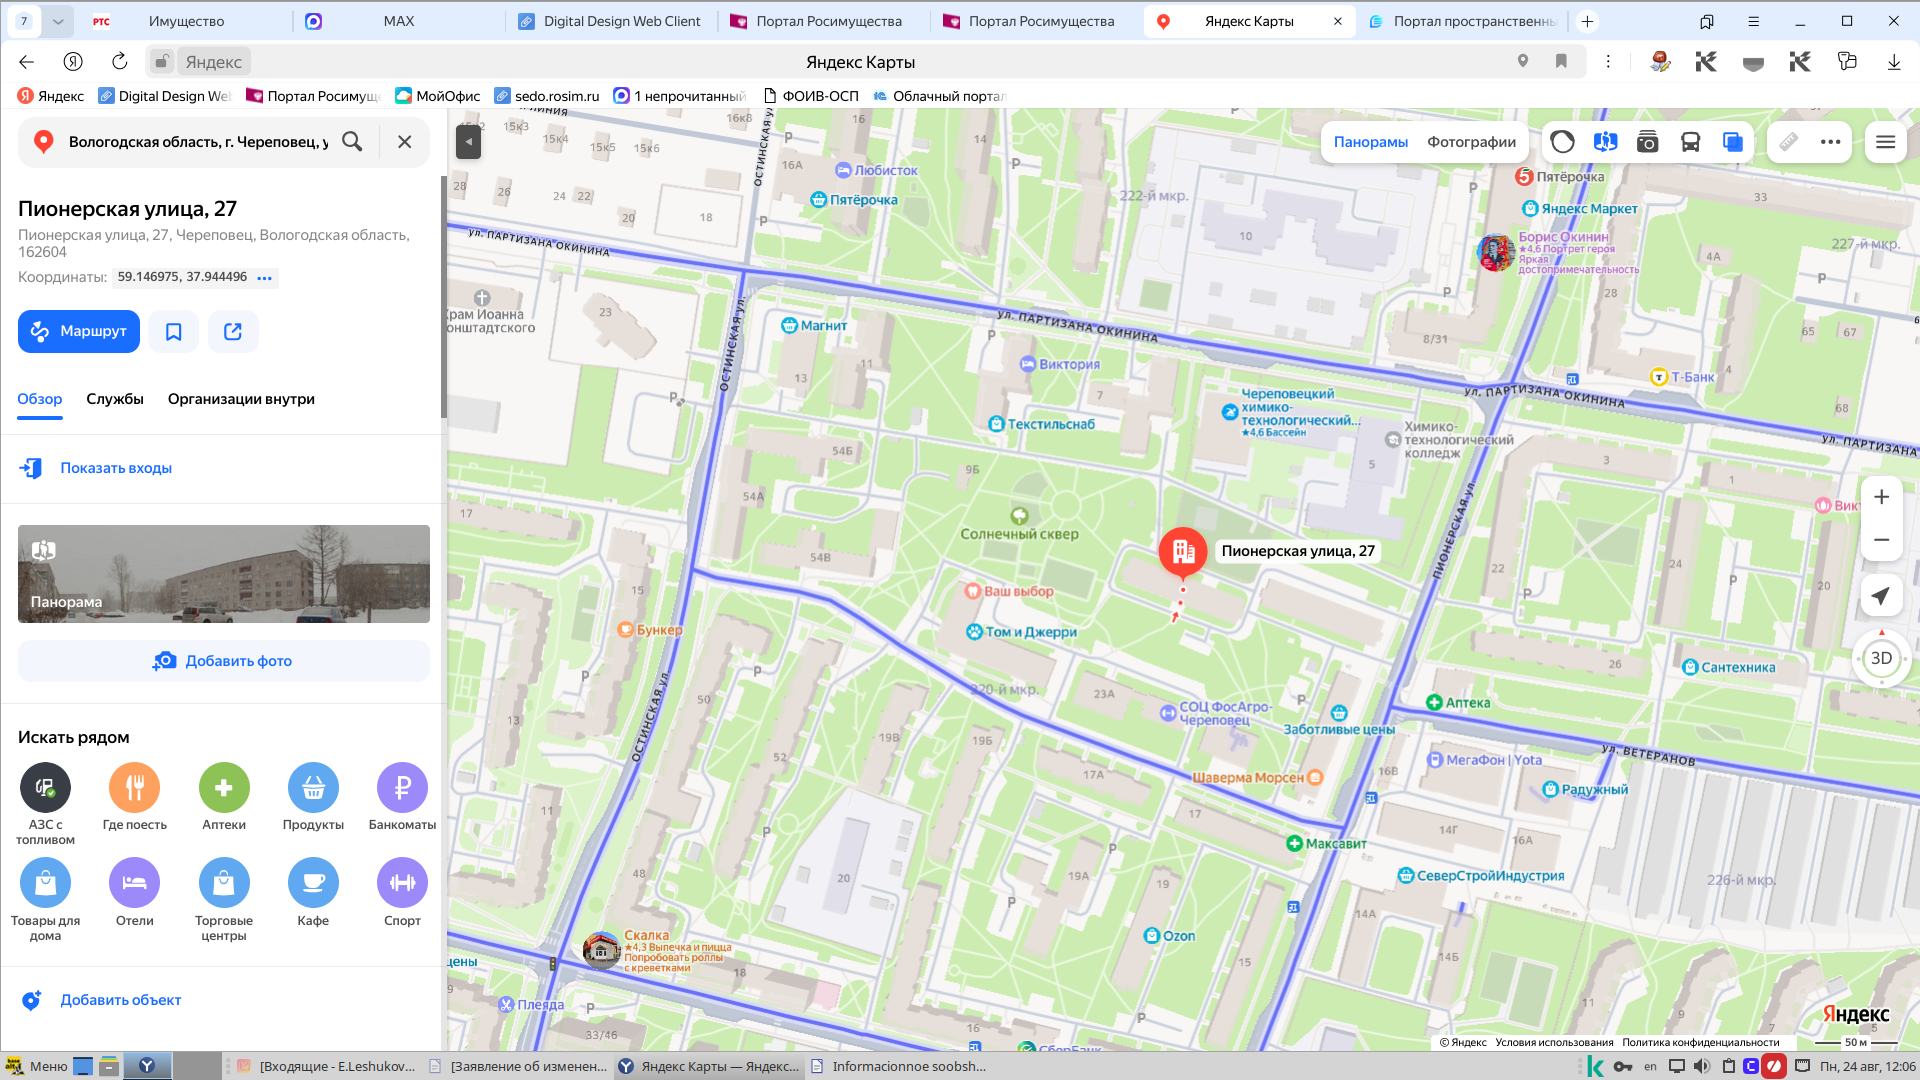Switch to the Обзор tab
The height and width of the screenshot is (1080, 1920).
[x=40, y=399]
